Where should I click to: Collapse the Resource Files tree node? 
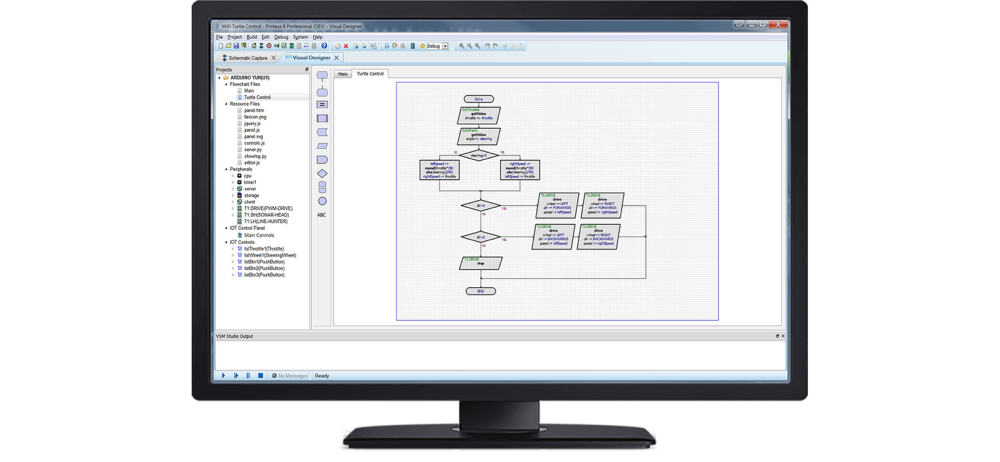(226, 104)
